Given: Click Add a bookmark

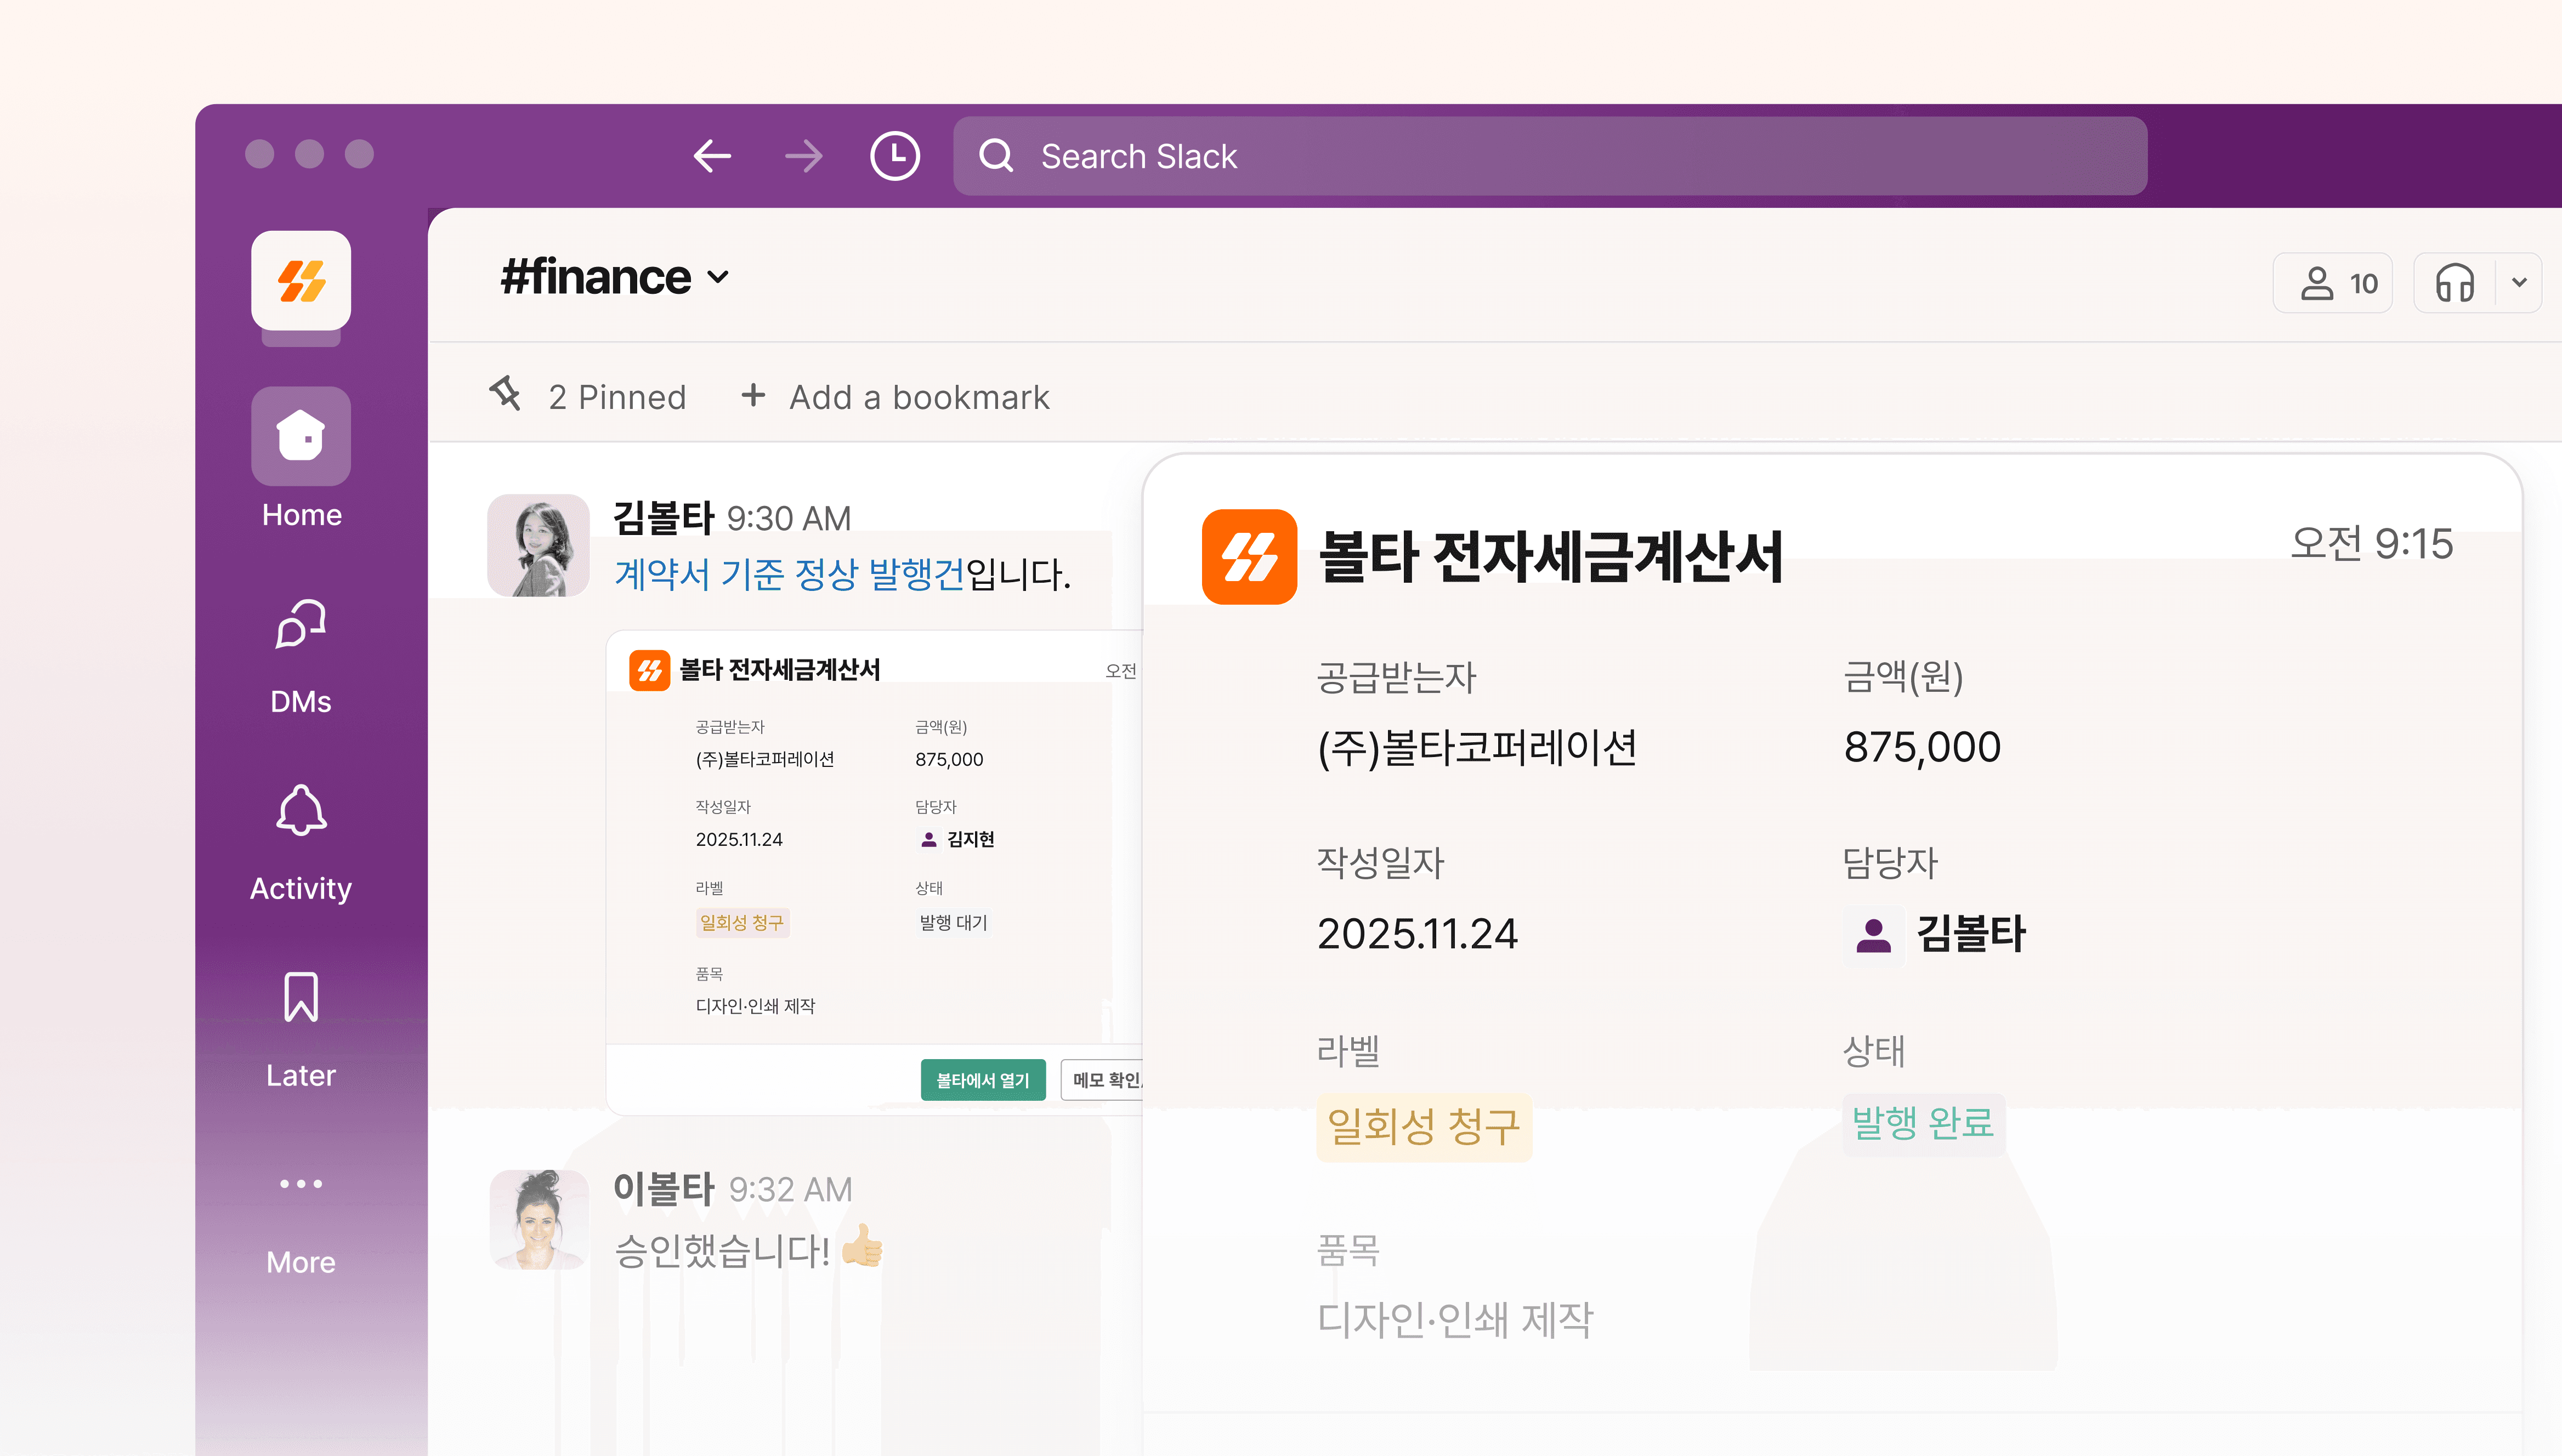Looking at the screenshot, I should pyautogui.click(x=895, y=397).
